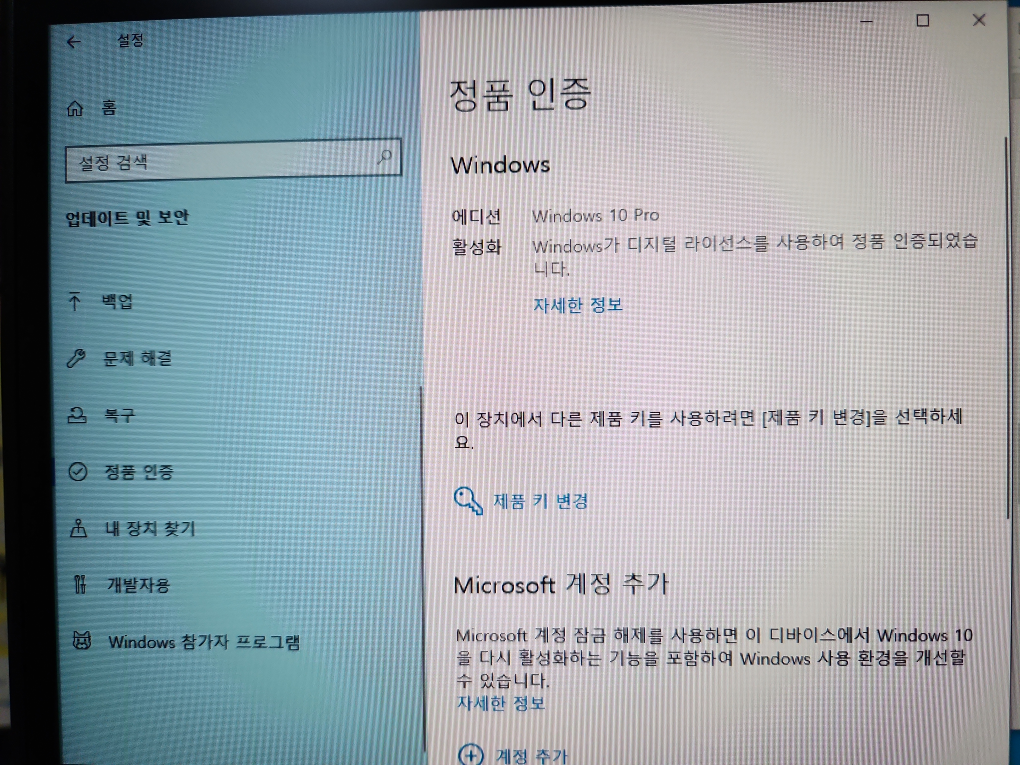Click the Windows Insider cat icon
The width and height of the screenshot is (1020, 765).
tap(82, 641)
